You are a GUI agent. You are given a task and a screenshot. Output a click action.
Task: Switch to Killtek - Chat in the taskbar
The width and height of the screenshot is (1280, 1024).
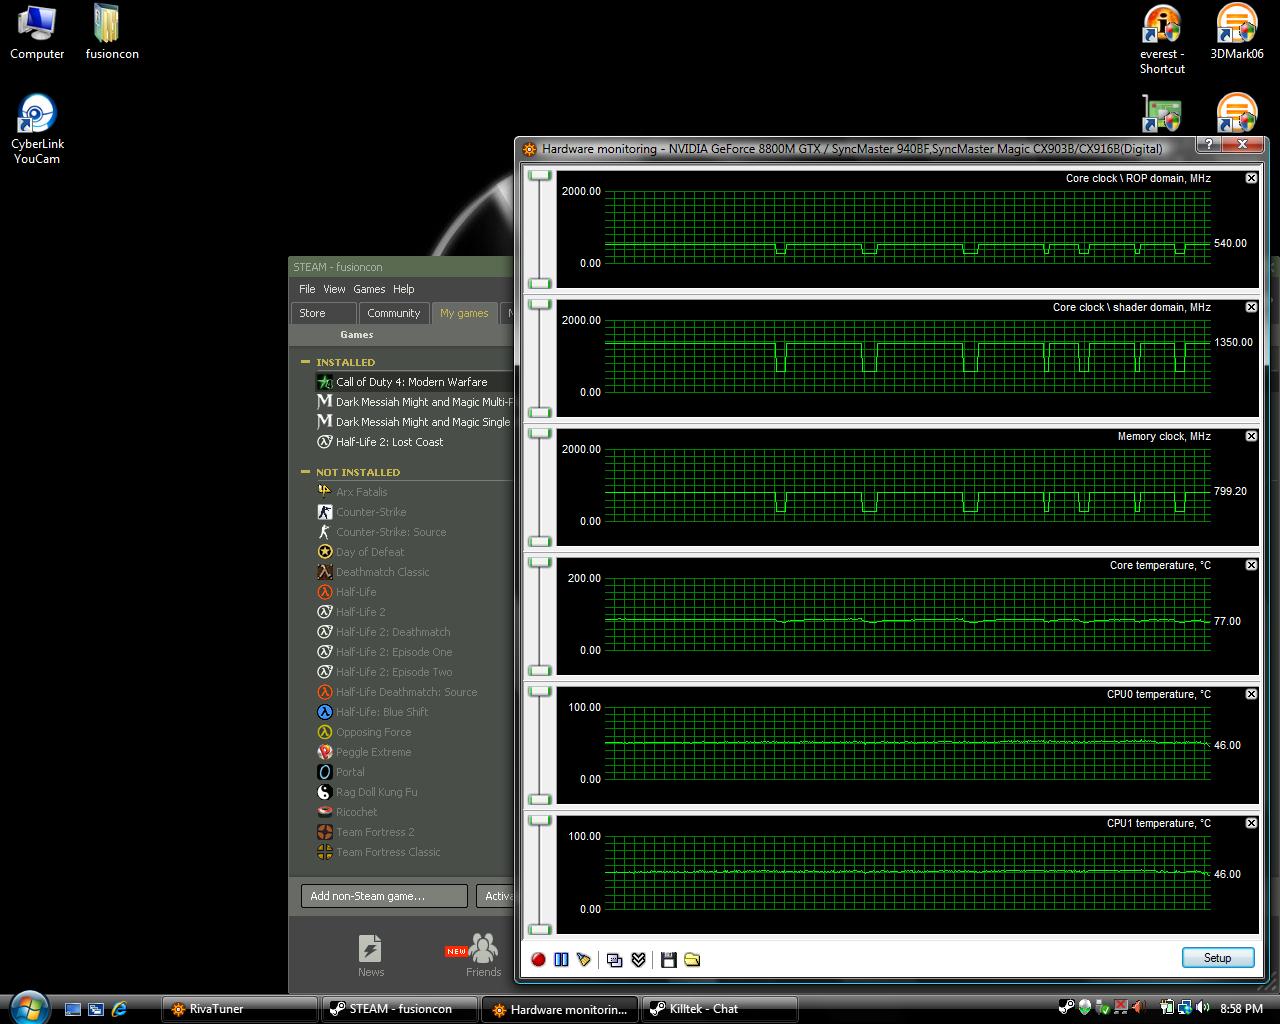(720, 1009)
